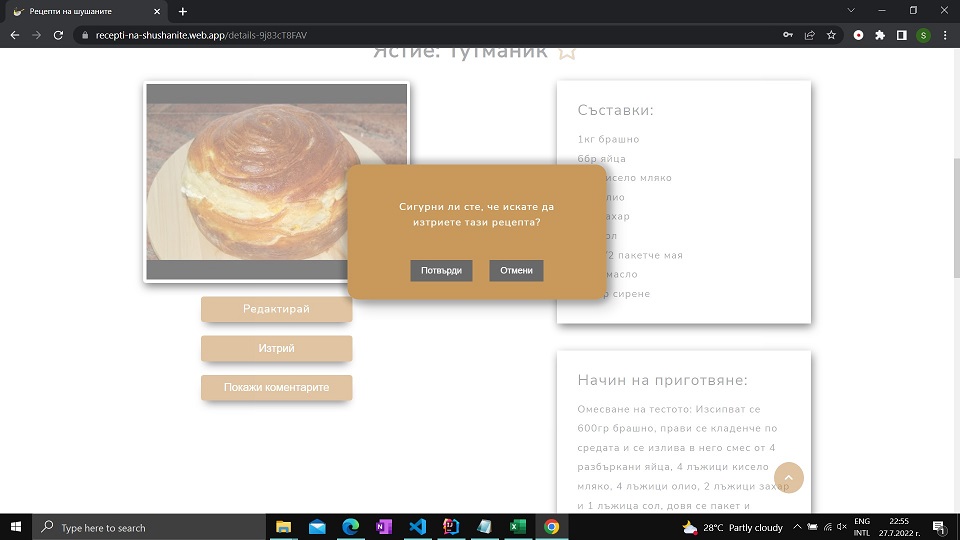Open a new browser tab
This screenshot has width=960, height=540.
182,11
